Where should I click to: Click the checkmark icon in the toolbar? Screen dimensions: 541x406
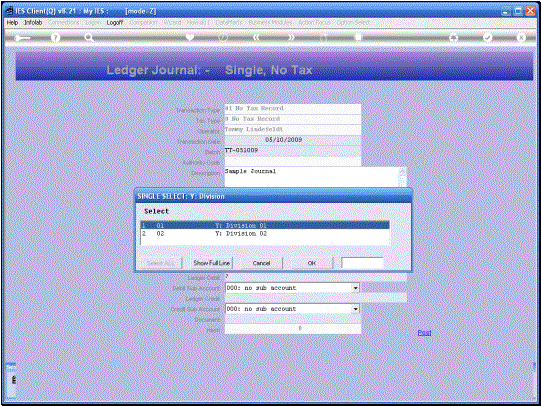pyautogui.click(x=487, y=37)
